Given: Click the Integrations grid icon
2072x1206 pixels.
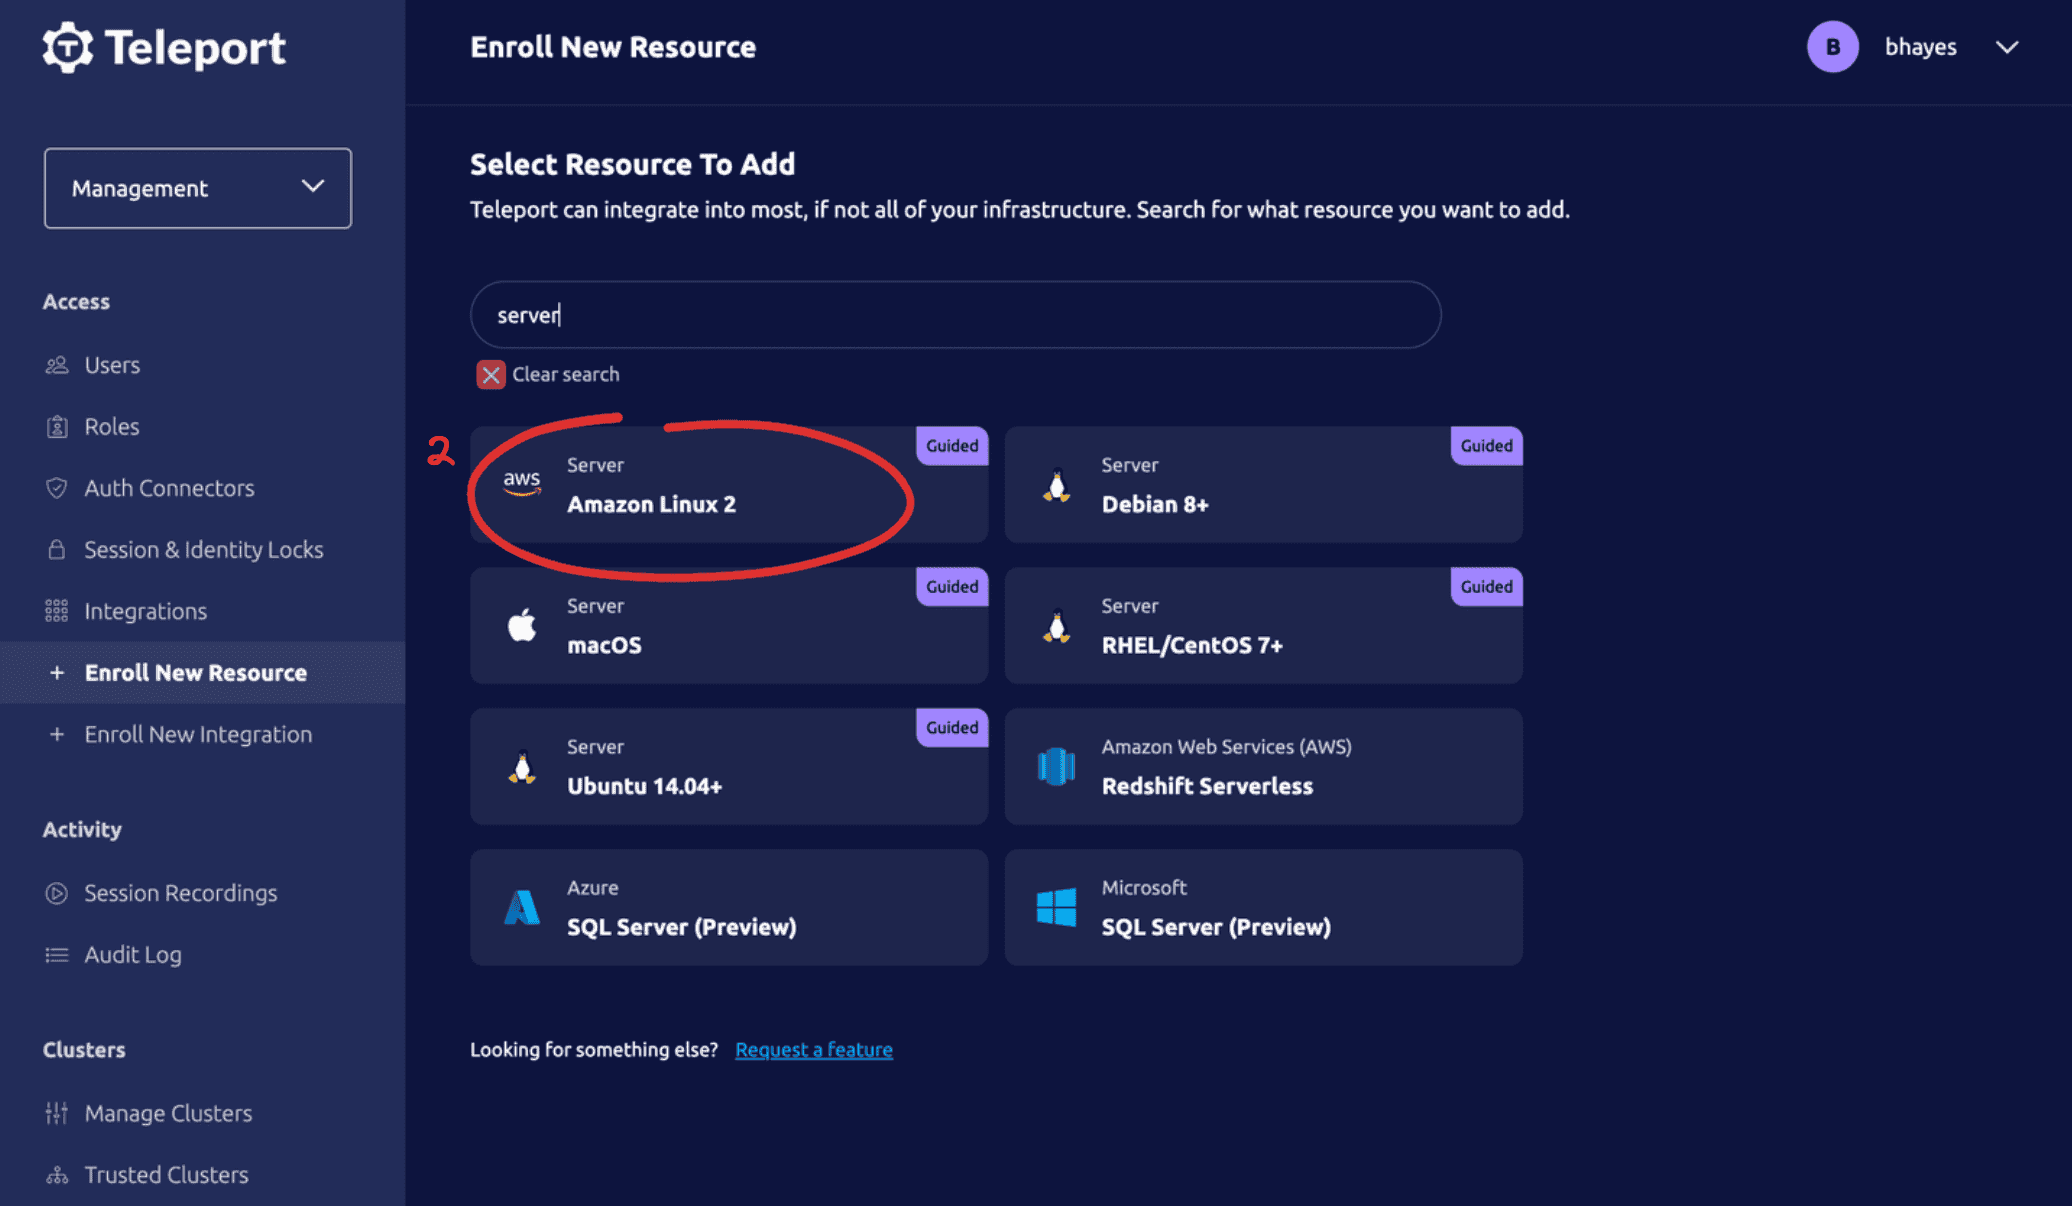Looking at the screenshot, I should [57, 611].
